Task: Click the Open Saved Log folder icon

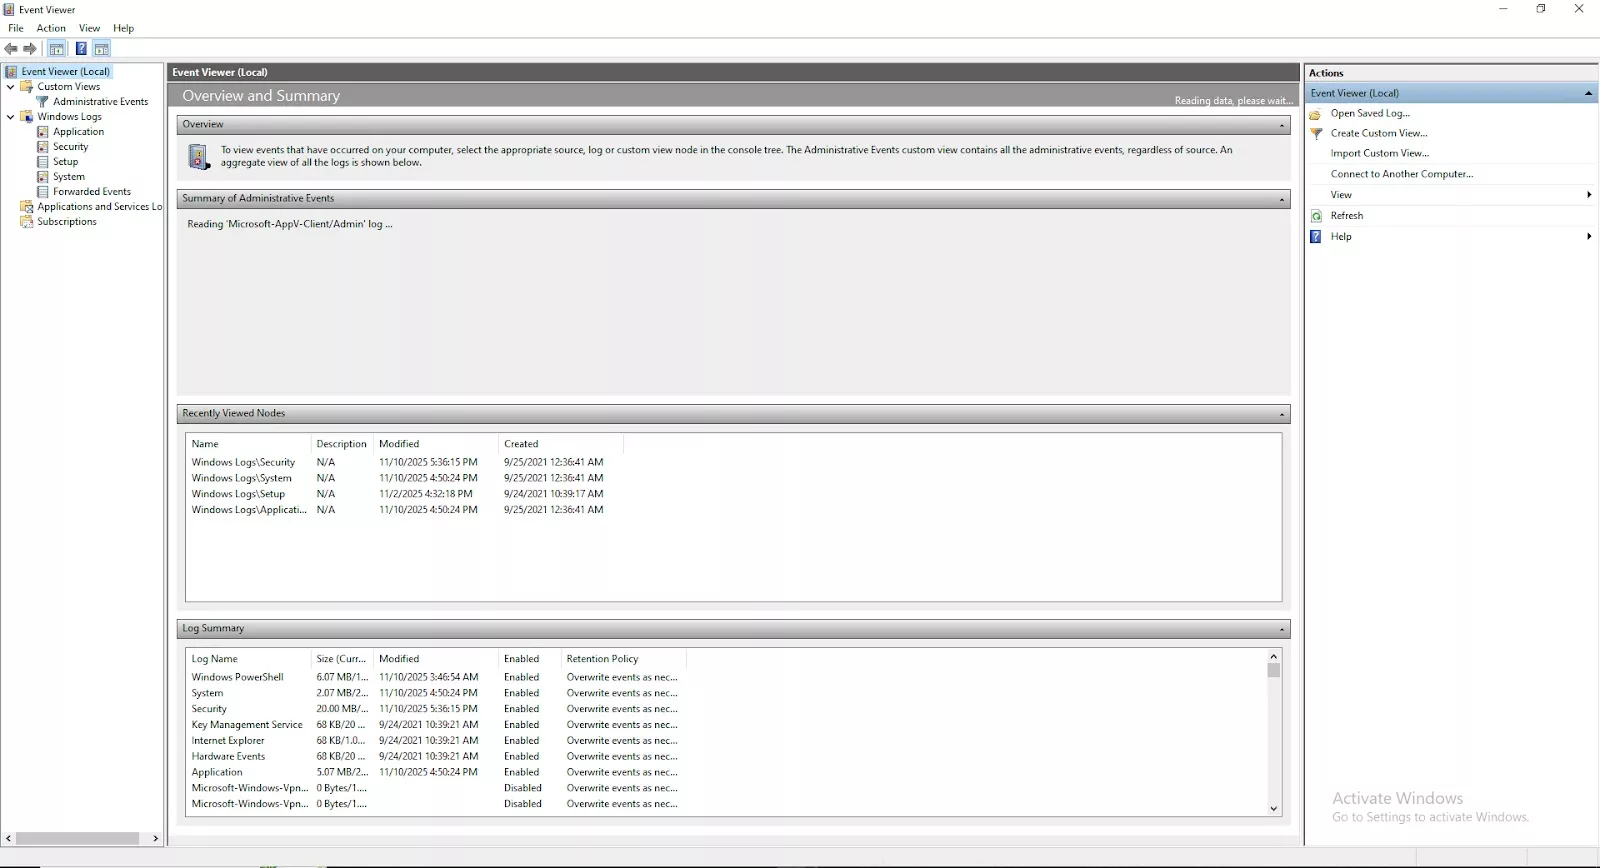Action: 1317,114
